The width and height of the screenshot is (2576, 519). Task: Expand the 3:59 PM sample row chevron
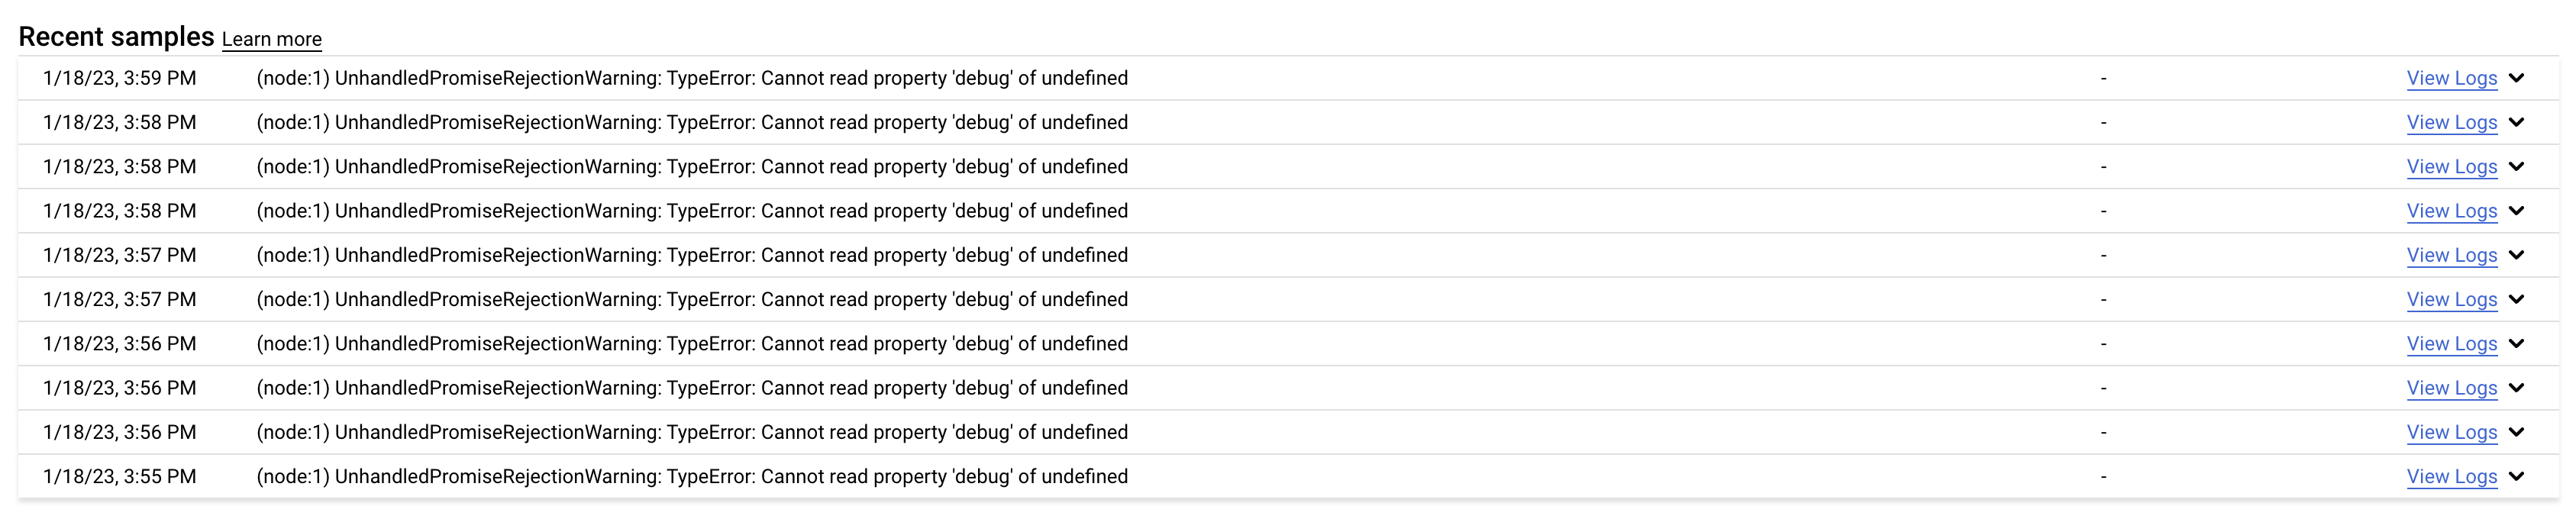[2517, 78]
